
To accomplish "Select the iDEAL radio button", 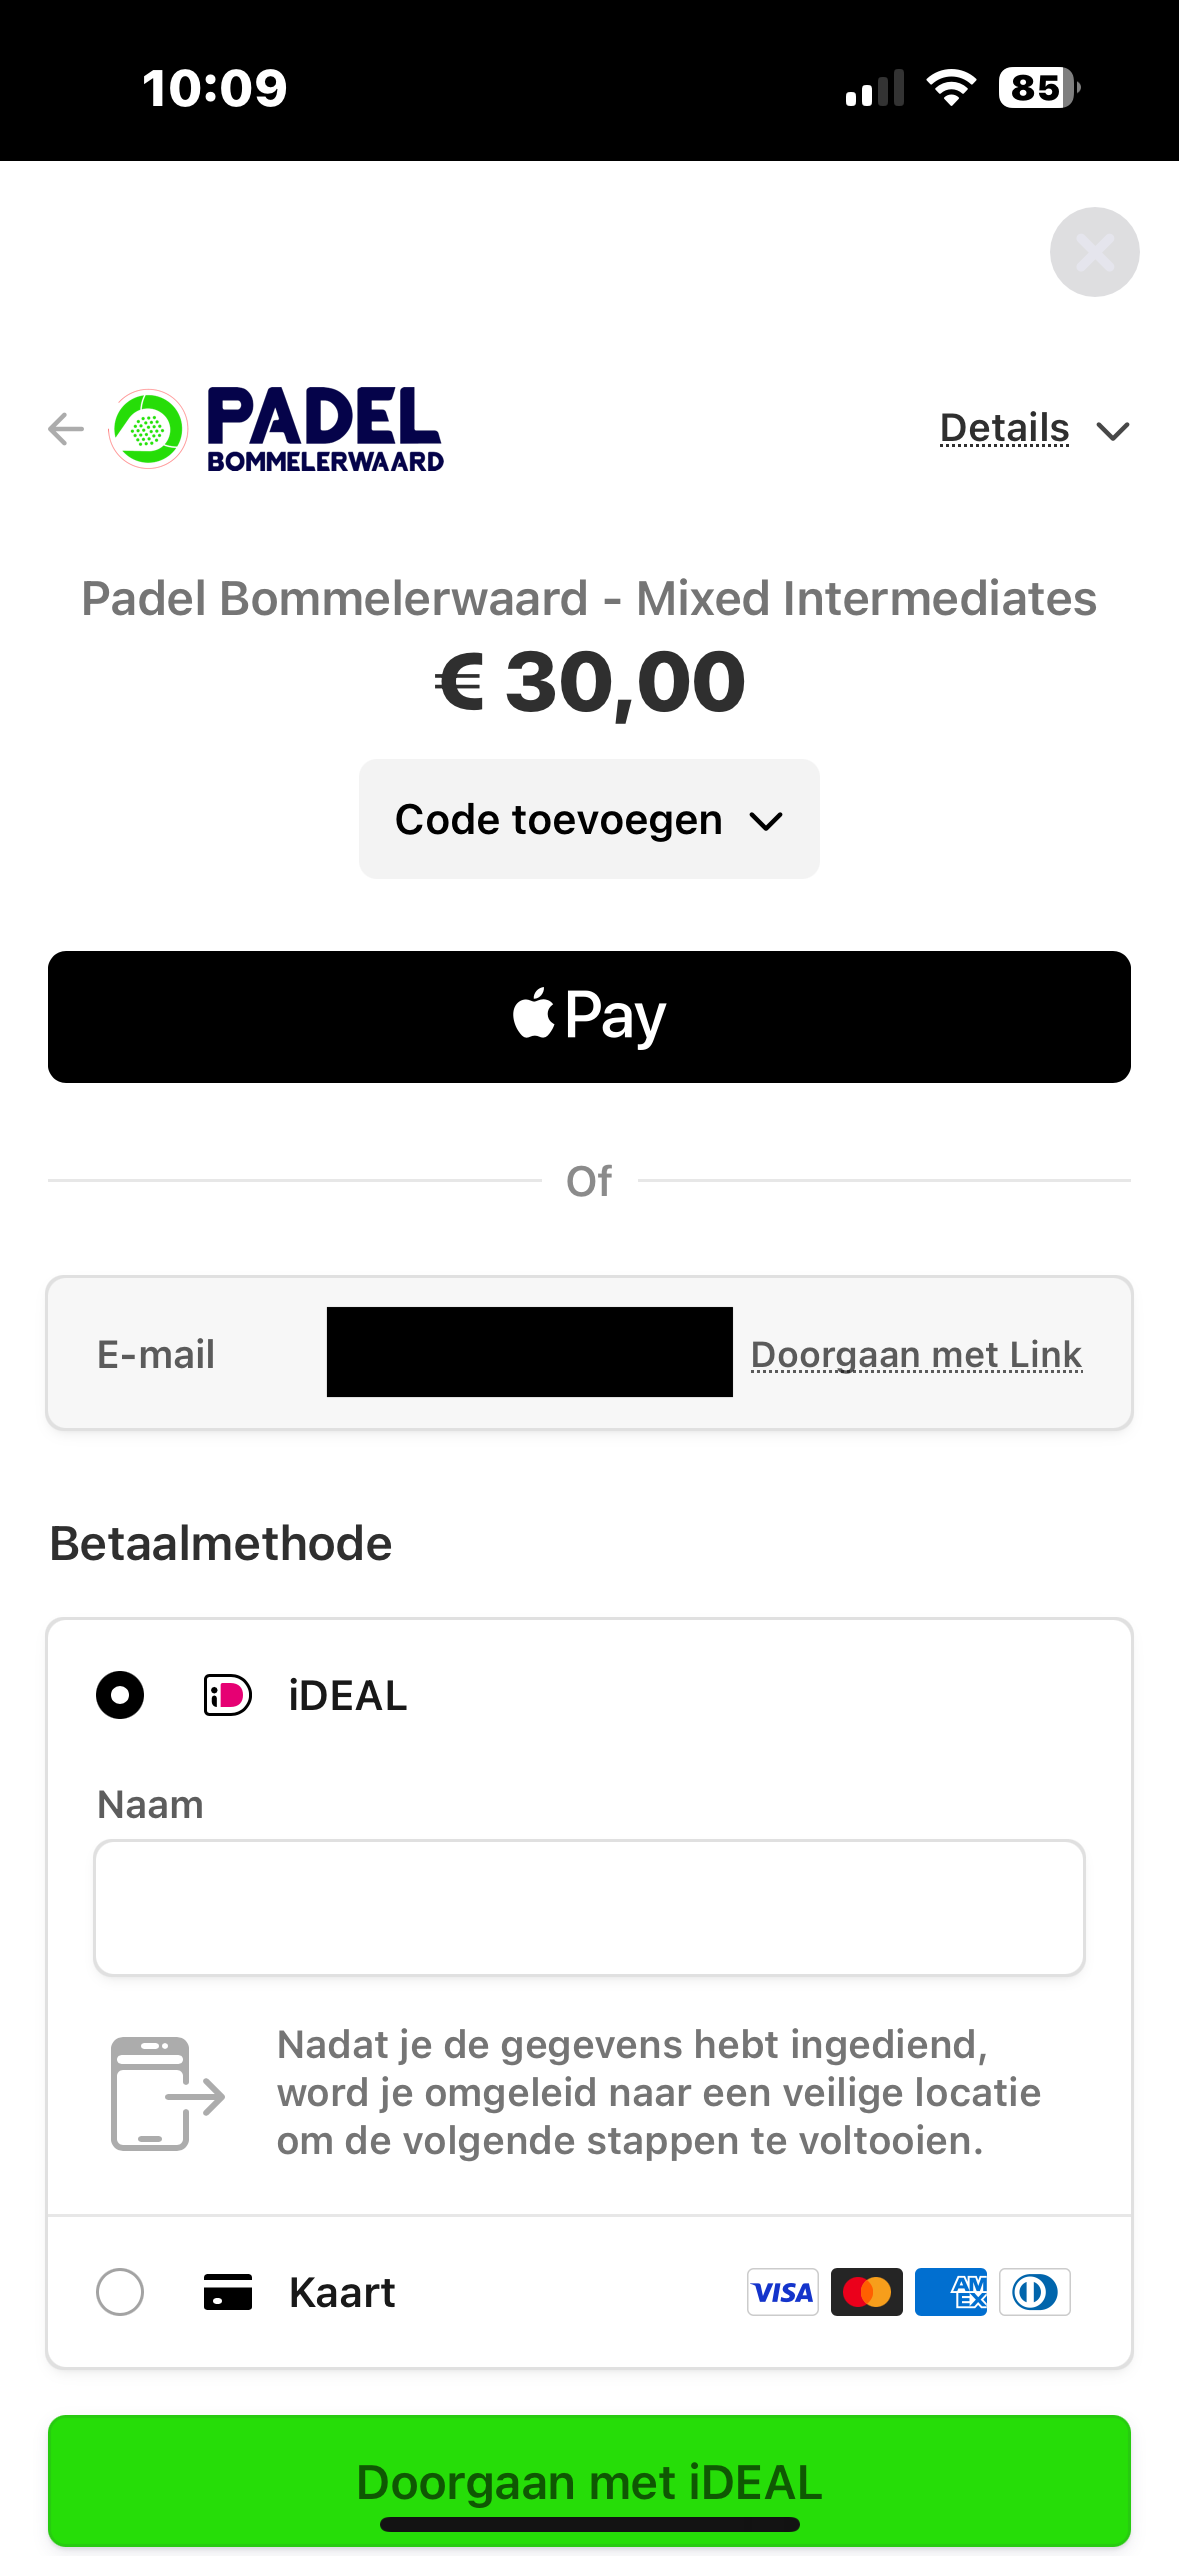I will [x=120, y=1695].
